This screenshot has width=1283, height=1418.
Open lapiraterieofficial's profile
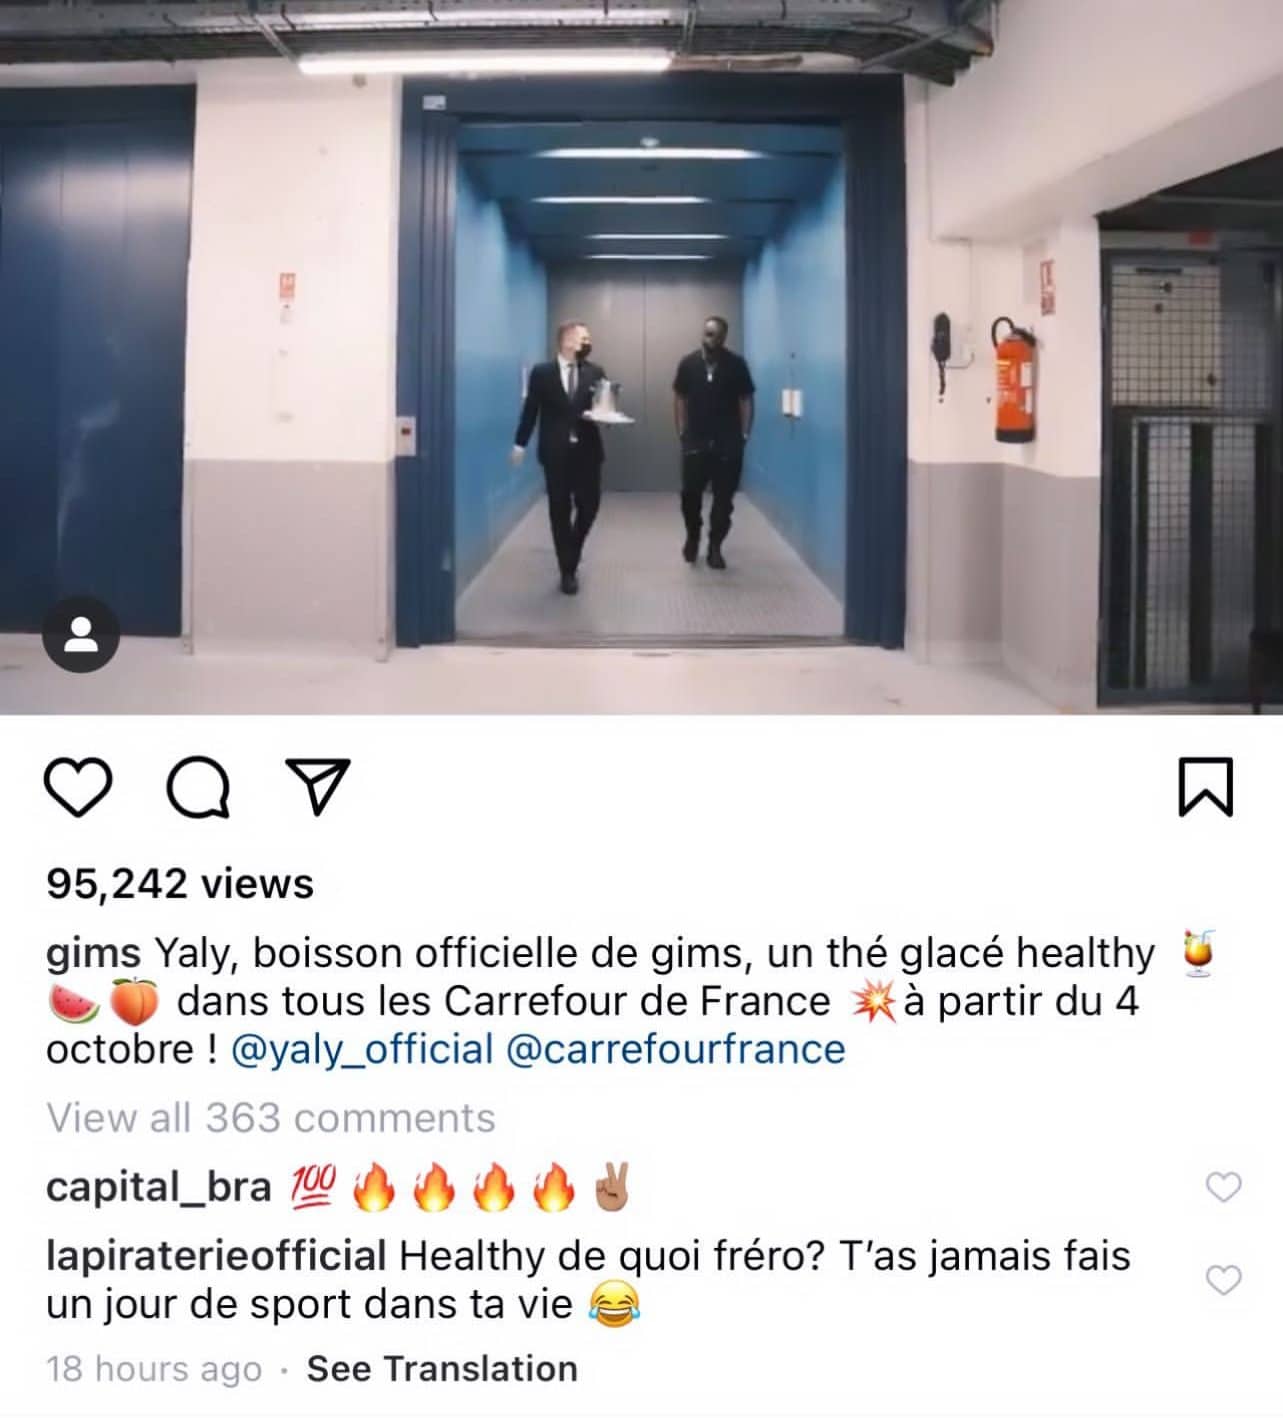click(216, 1256)
